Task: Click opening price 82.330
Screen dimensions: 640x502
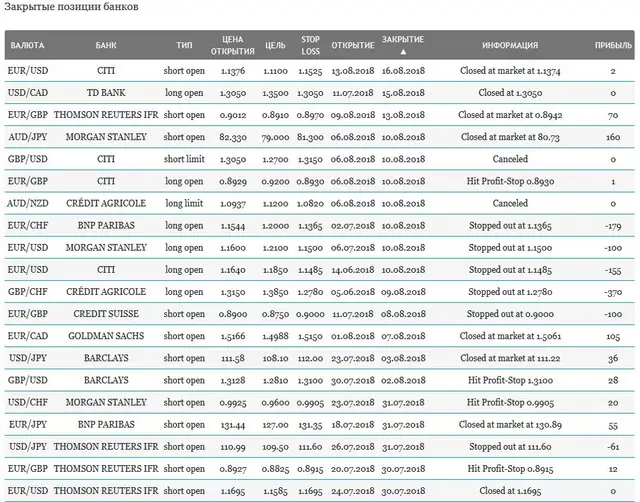Action: (233, 137)
